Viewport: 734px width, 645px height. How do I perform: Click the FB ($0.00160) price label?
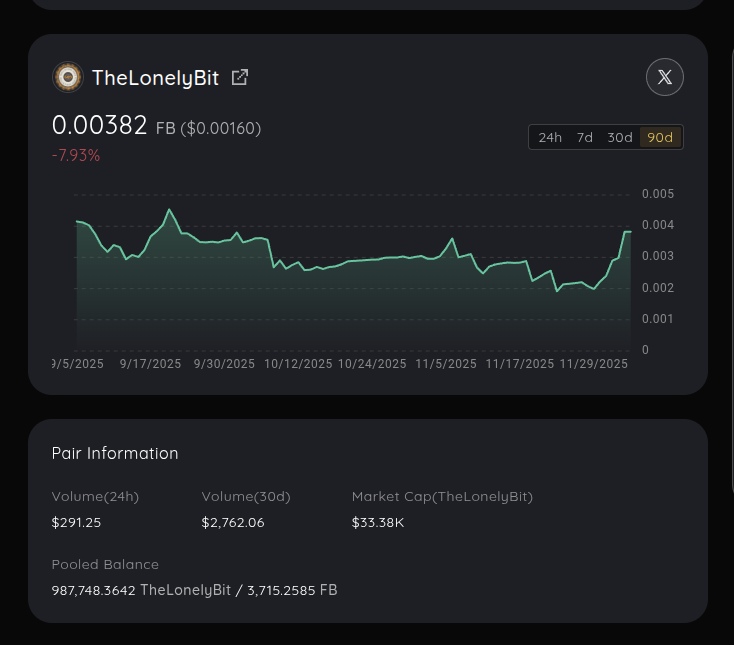click(208, 128)
